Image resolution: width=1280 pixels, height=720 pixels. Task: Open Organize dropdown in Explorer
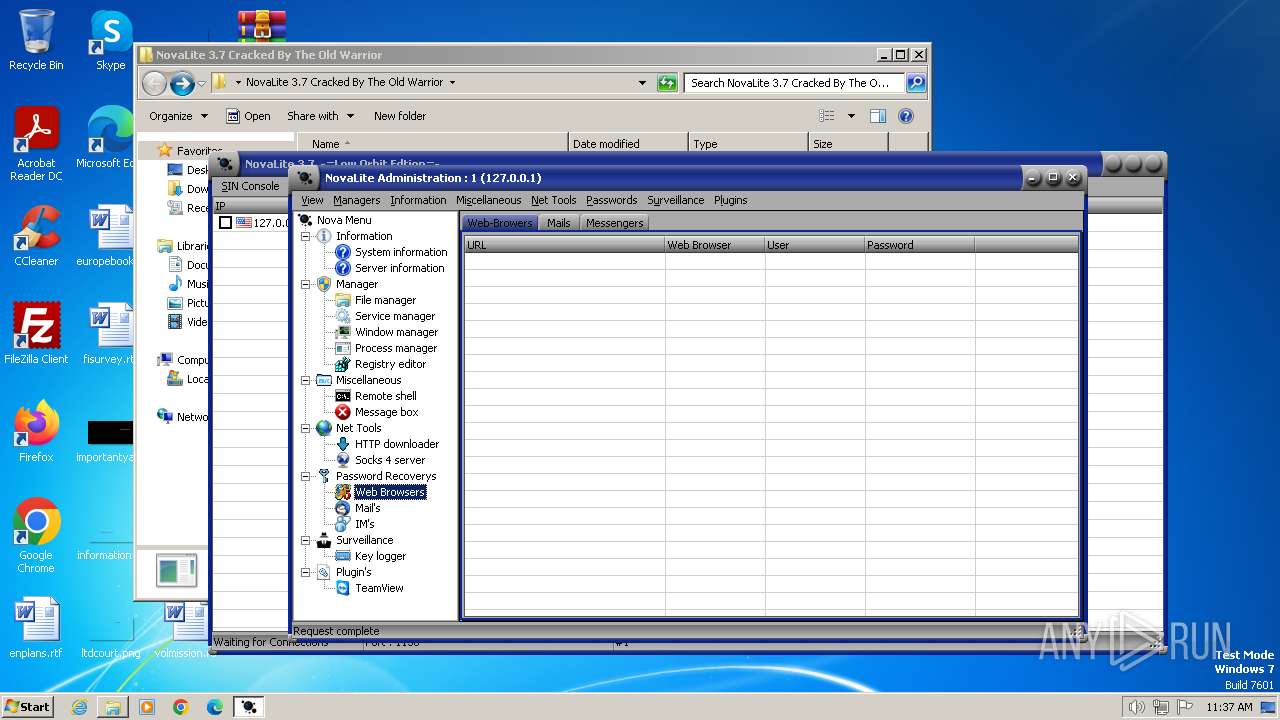click(178, 116)
